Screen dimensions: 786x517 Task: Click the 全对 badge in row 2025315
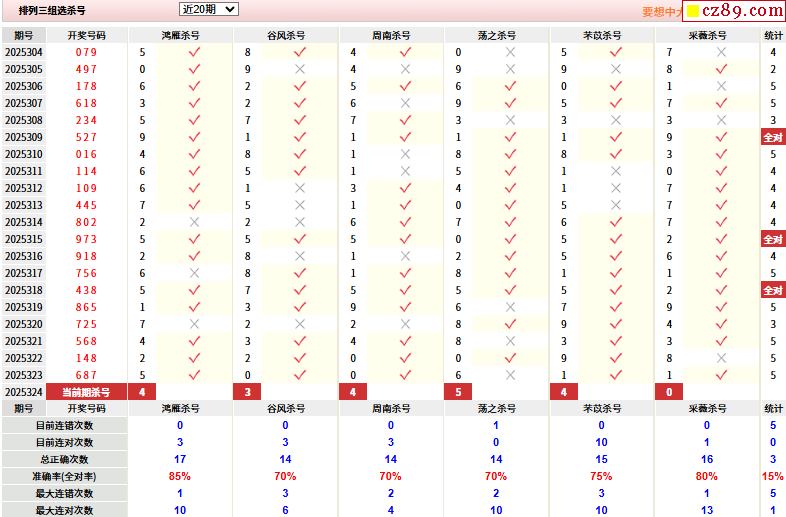[773, 239]
